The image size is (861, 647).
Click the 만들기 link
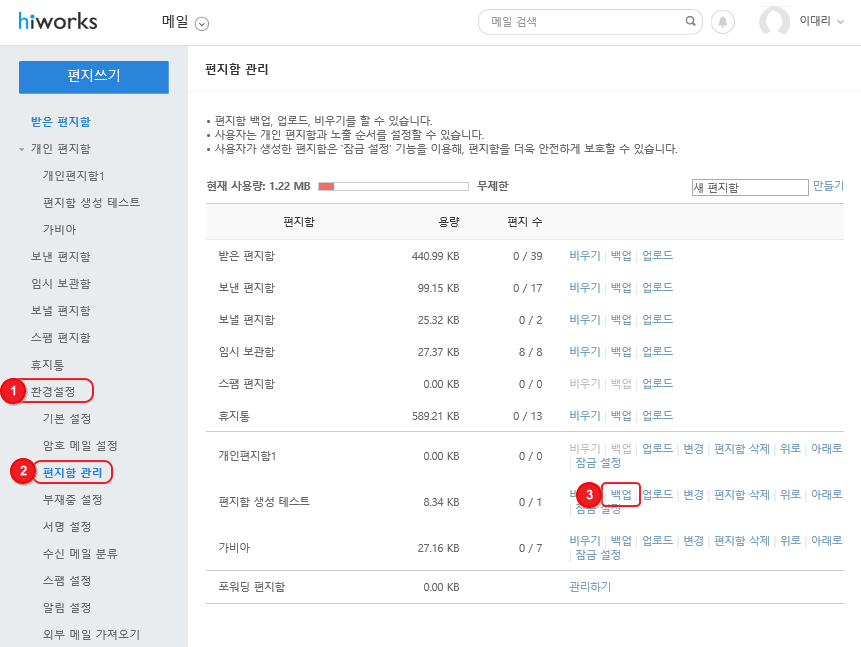point(828,186)
